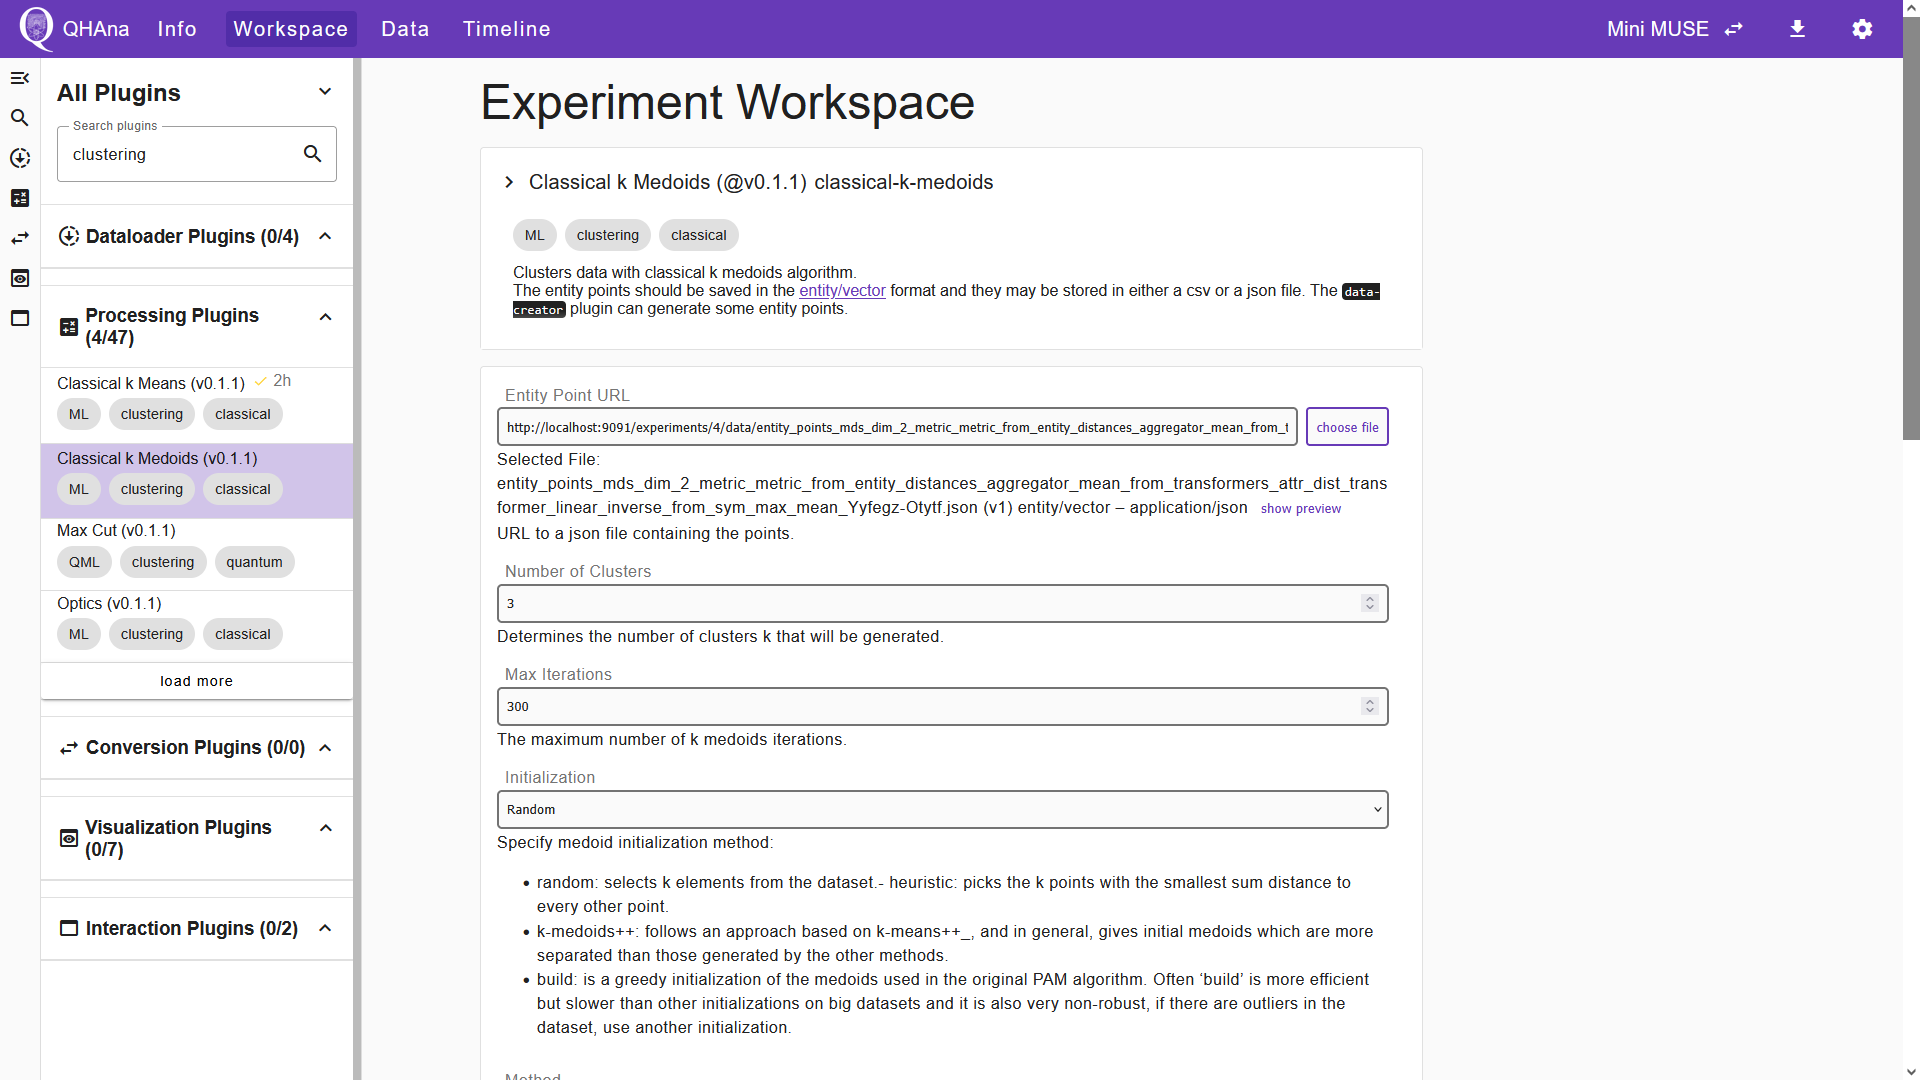
Task: Switch to the Data tab
Action: tap(405, 29)
